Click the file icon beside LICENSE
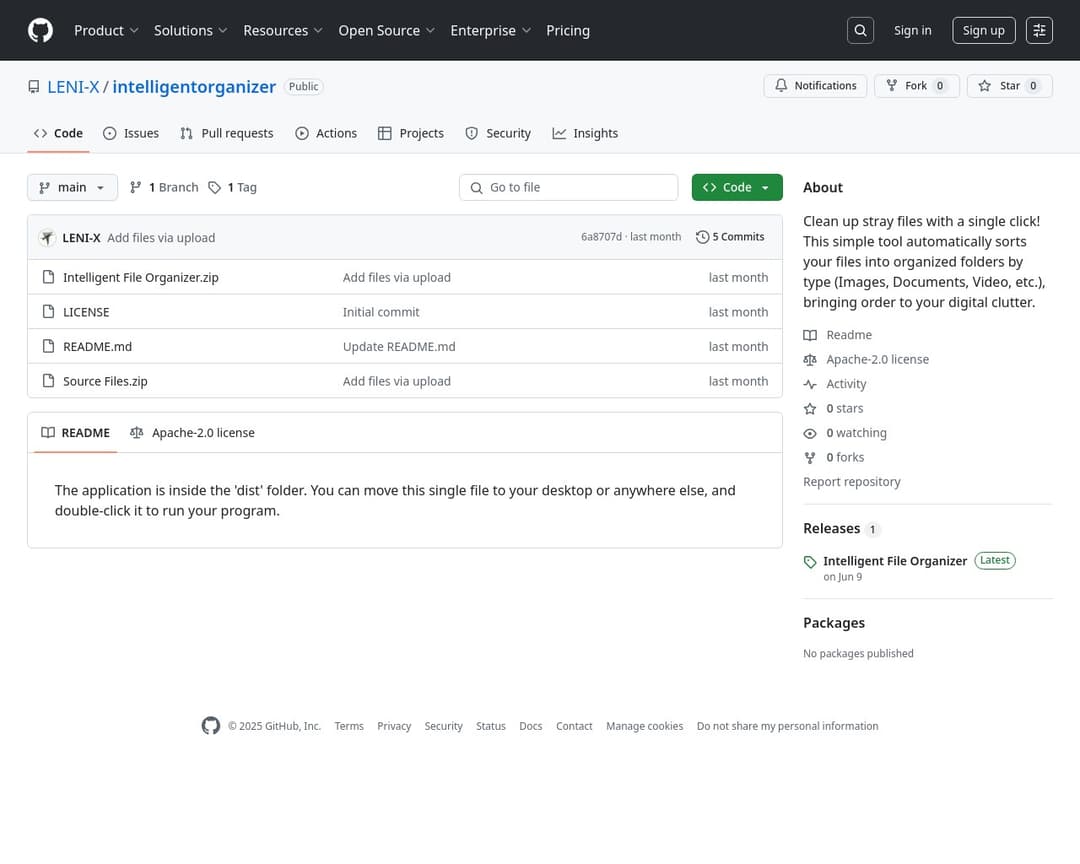This screenshot has width=1080, height=864. (48, 311)
